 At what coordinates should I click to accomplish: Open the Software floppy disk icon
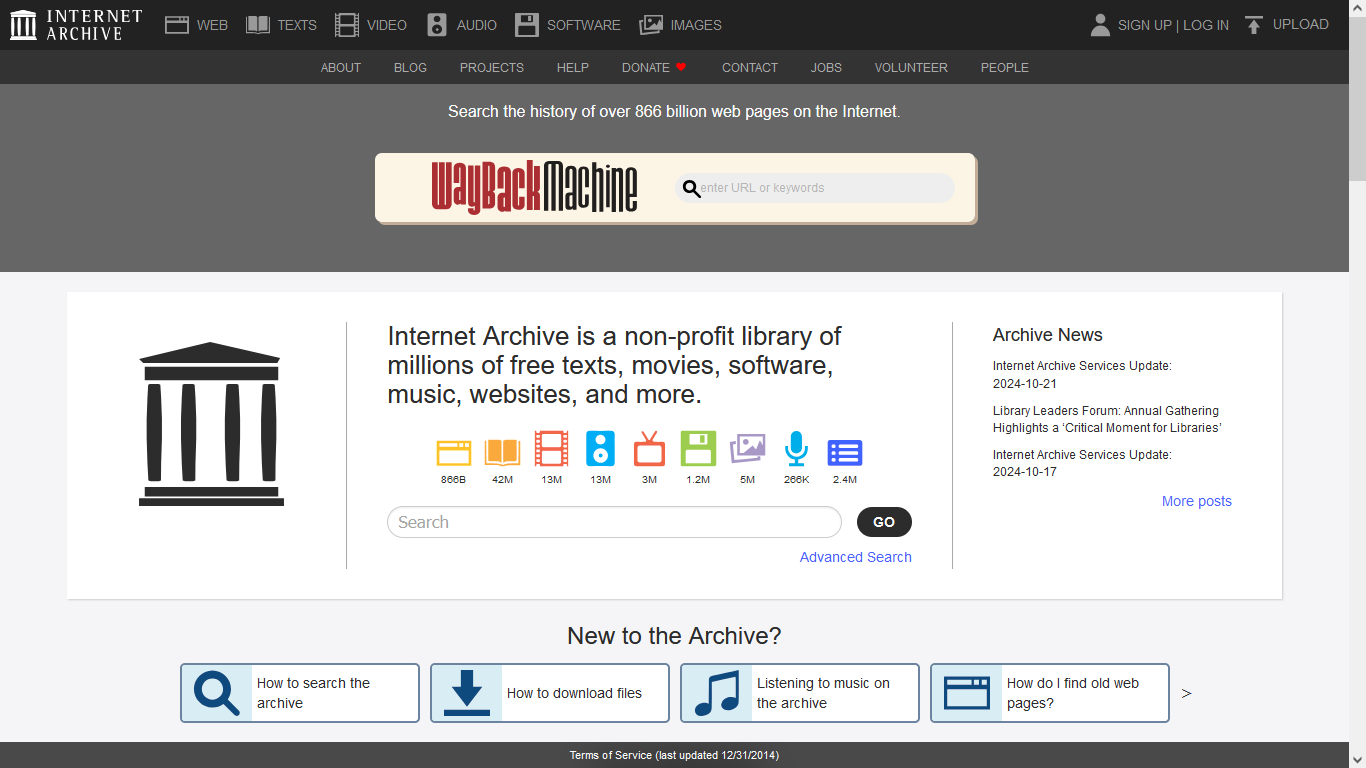527,25
